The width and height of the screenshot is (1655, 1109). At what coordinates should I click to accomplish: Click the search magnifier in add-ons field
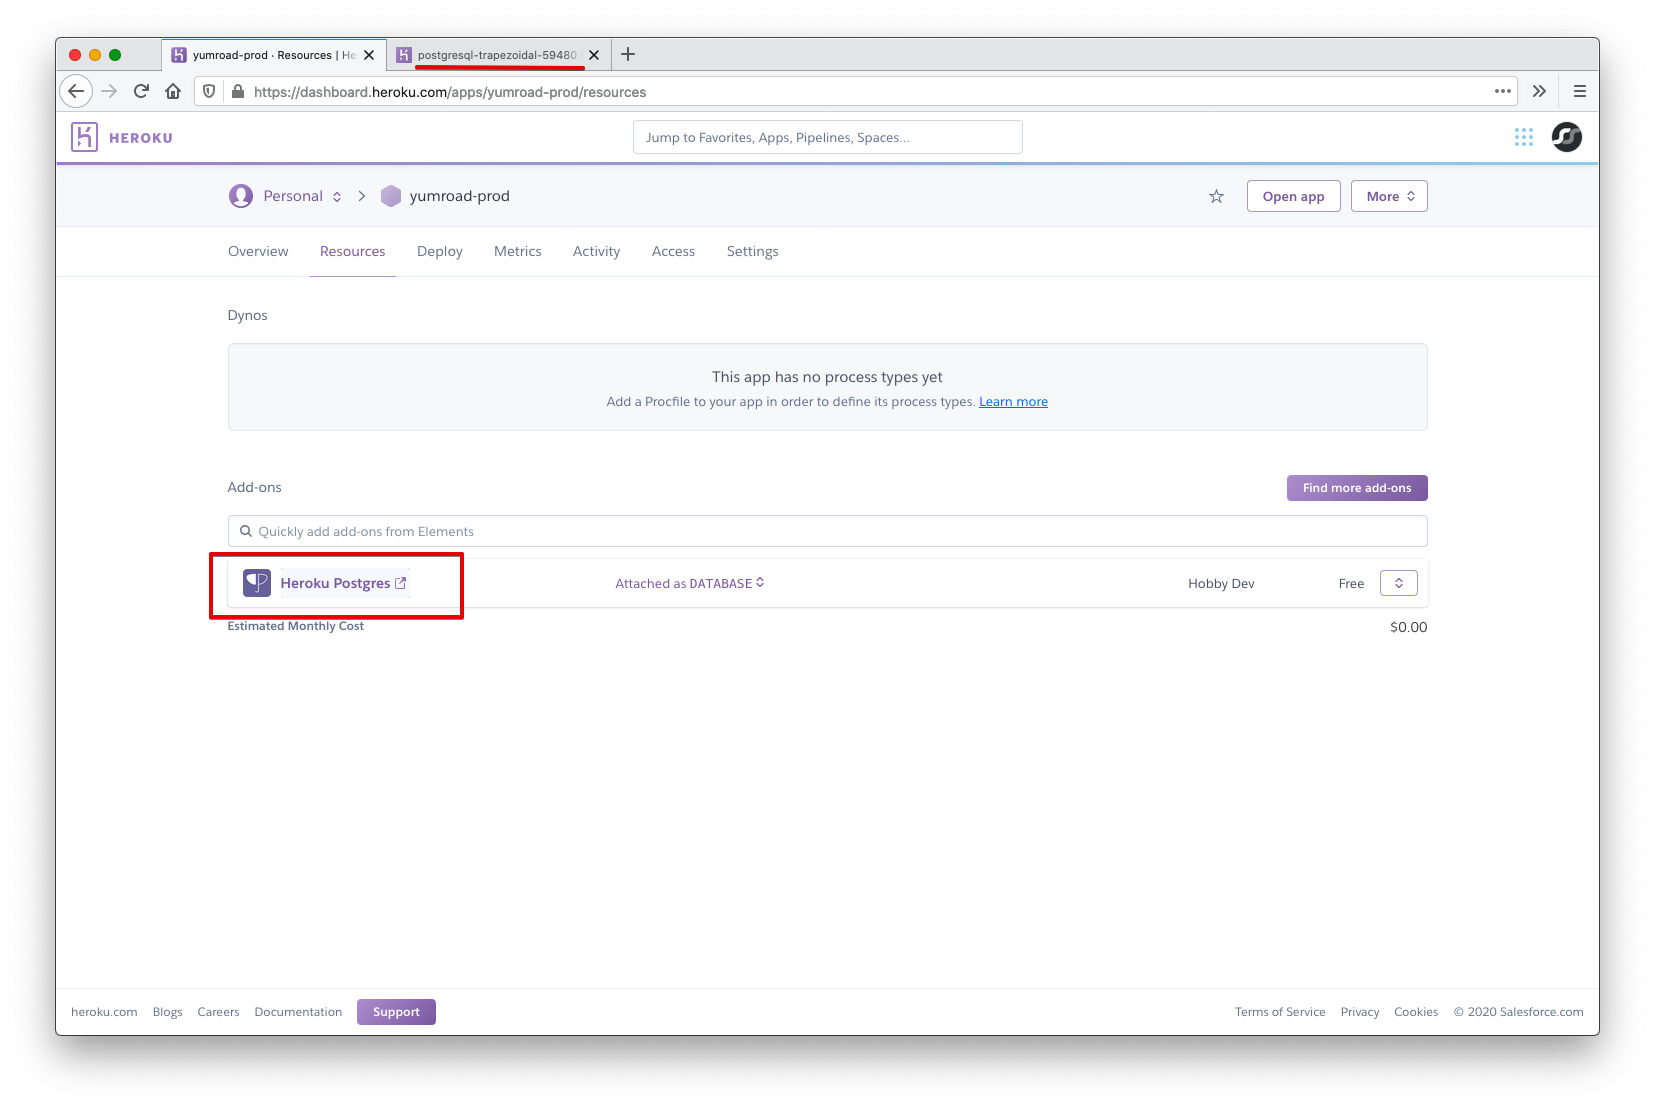(x=246, y=531)
